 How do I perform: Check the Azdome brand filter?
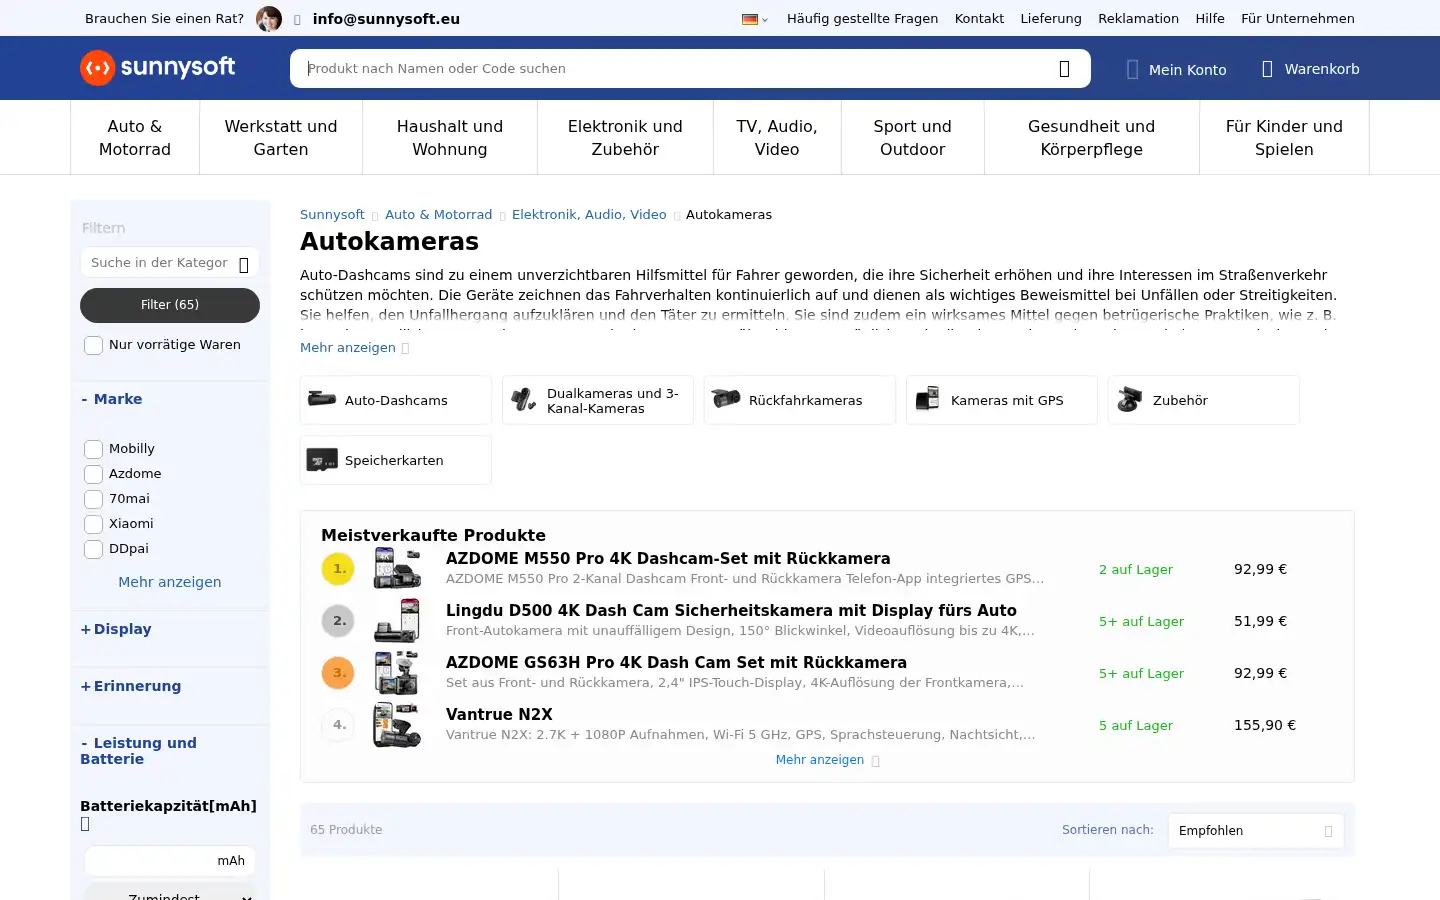pyautogui.click(x=93, y=474)
